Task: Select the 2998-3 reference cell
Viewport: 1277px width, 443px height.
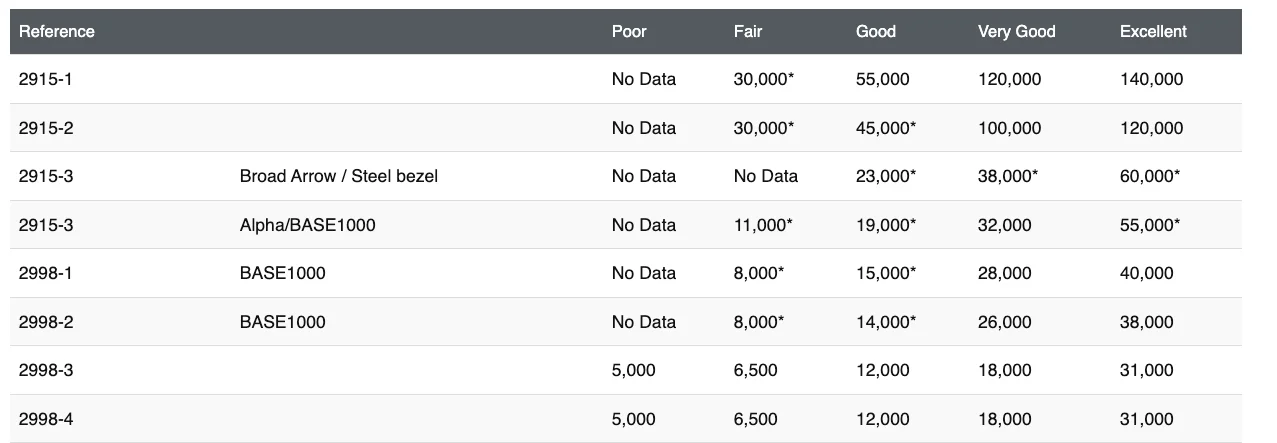Action: click(46, 370)
